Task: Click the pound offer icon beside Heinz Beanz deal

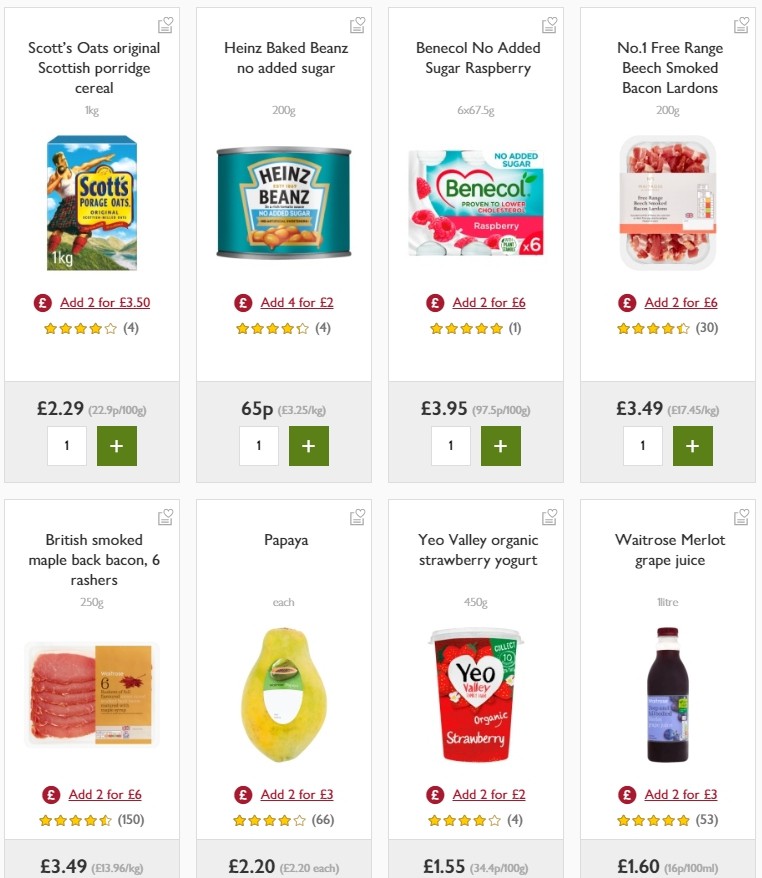Action: click(x=243, y=302)
